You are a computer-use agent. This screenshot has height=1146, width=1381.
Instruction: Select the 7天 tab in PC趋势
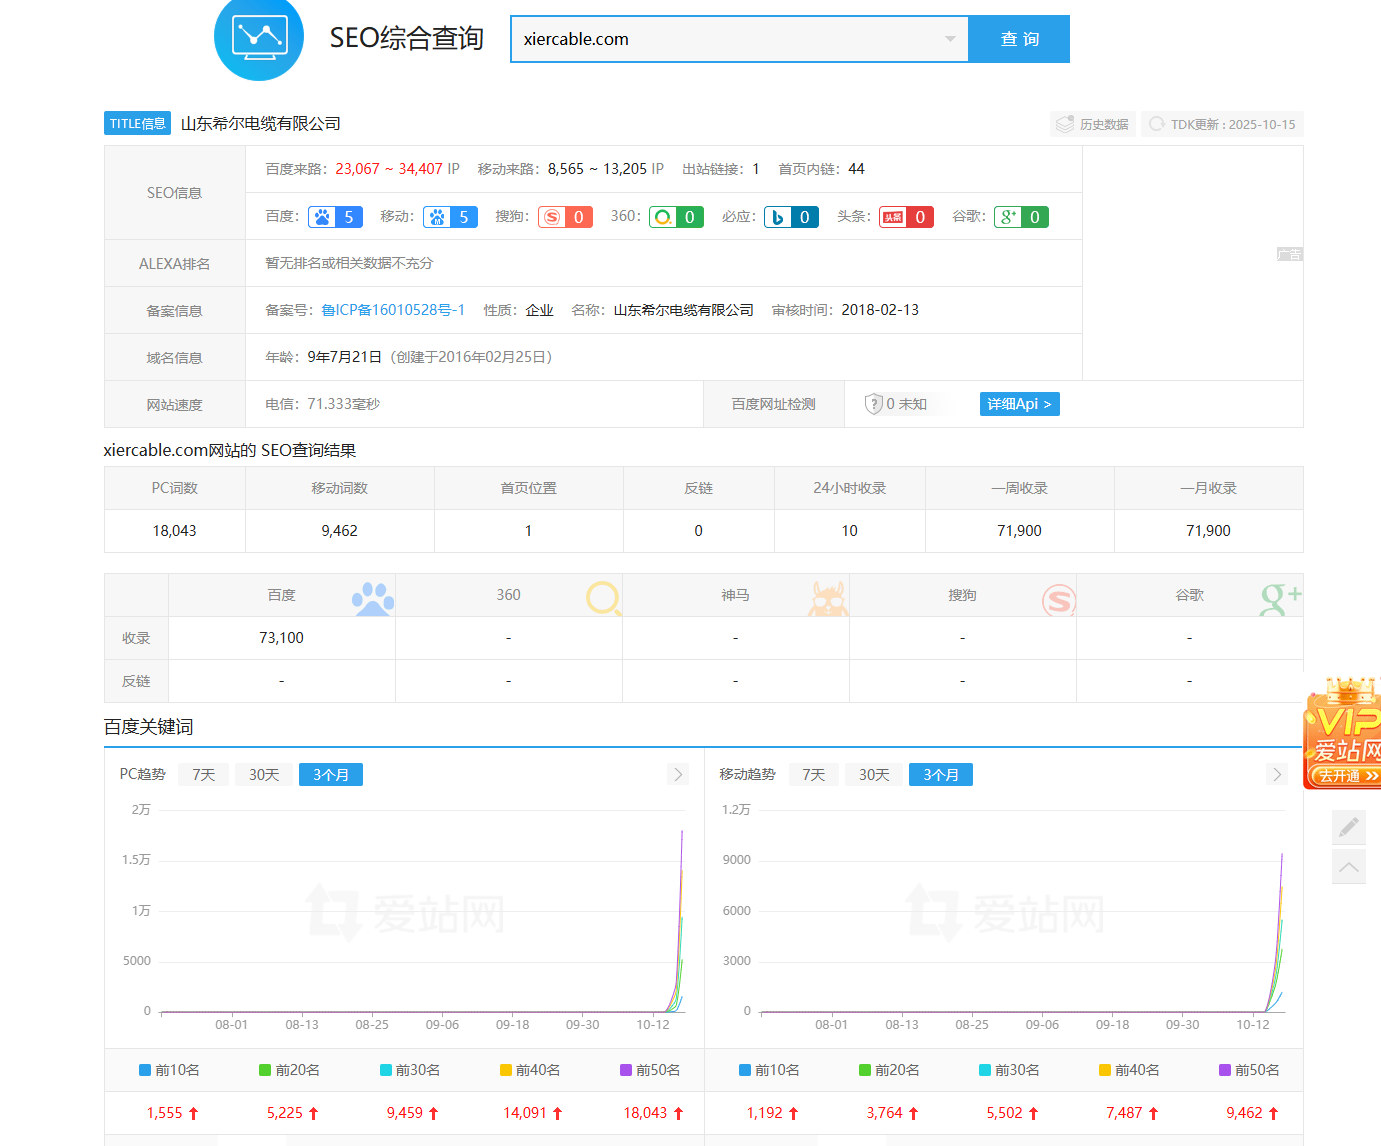[203, 775]
